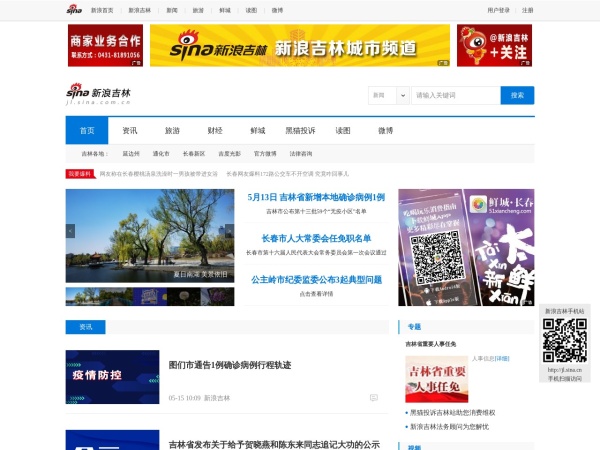The image size is (600, 450).
Task: Open 新浪吉林法务顾问为您解忧 link
Action: coord(449,427)
